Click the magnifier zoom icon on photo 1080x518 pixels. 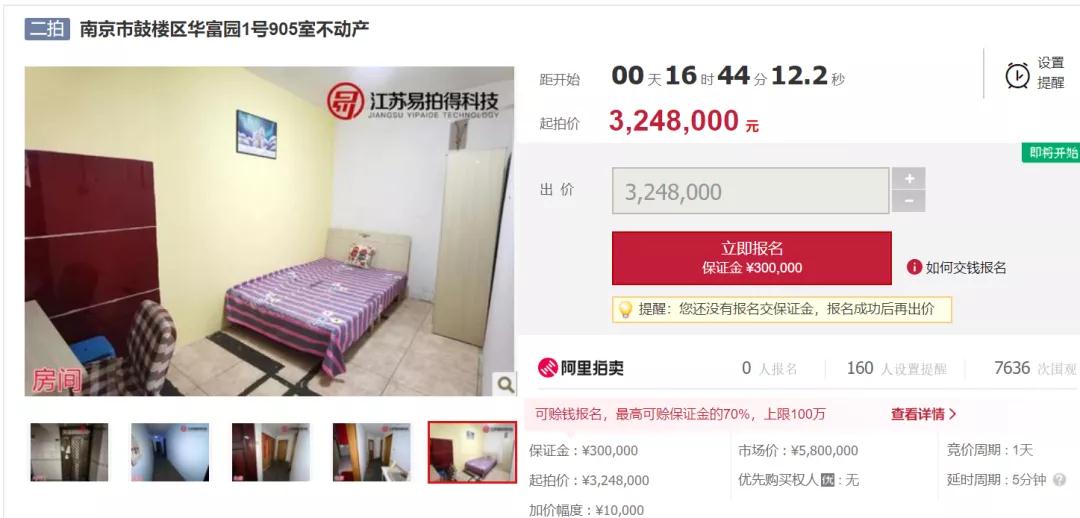(506, 384)
